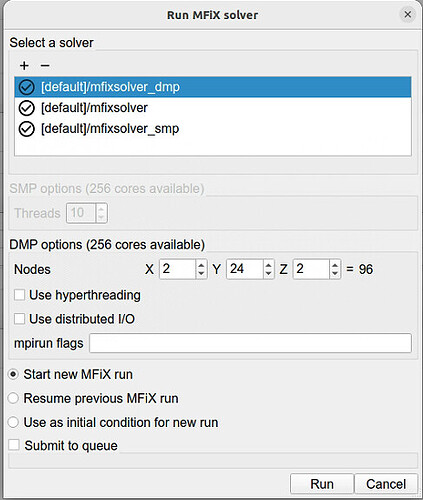Choose Resume previous MFiX run option
Viewport: 423px width, 500px height.
13,398
